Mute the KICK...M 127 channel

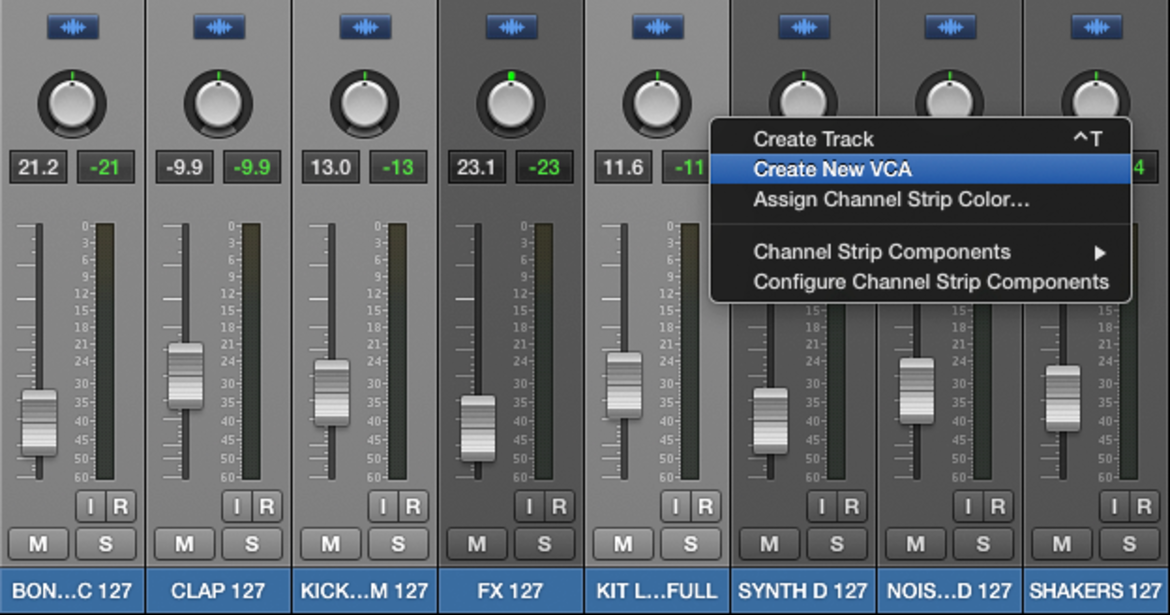click(331, 544)
